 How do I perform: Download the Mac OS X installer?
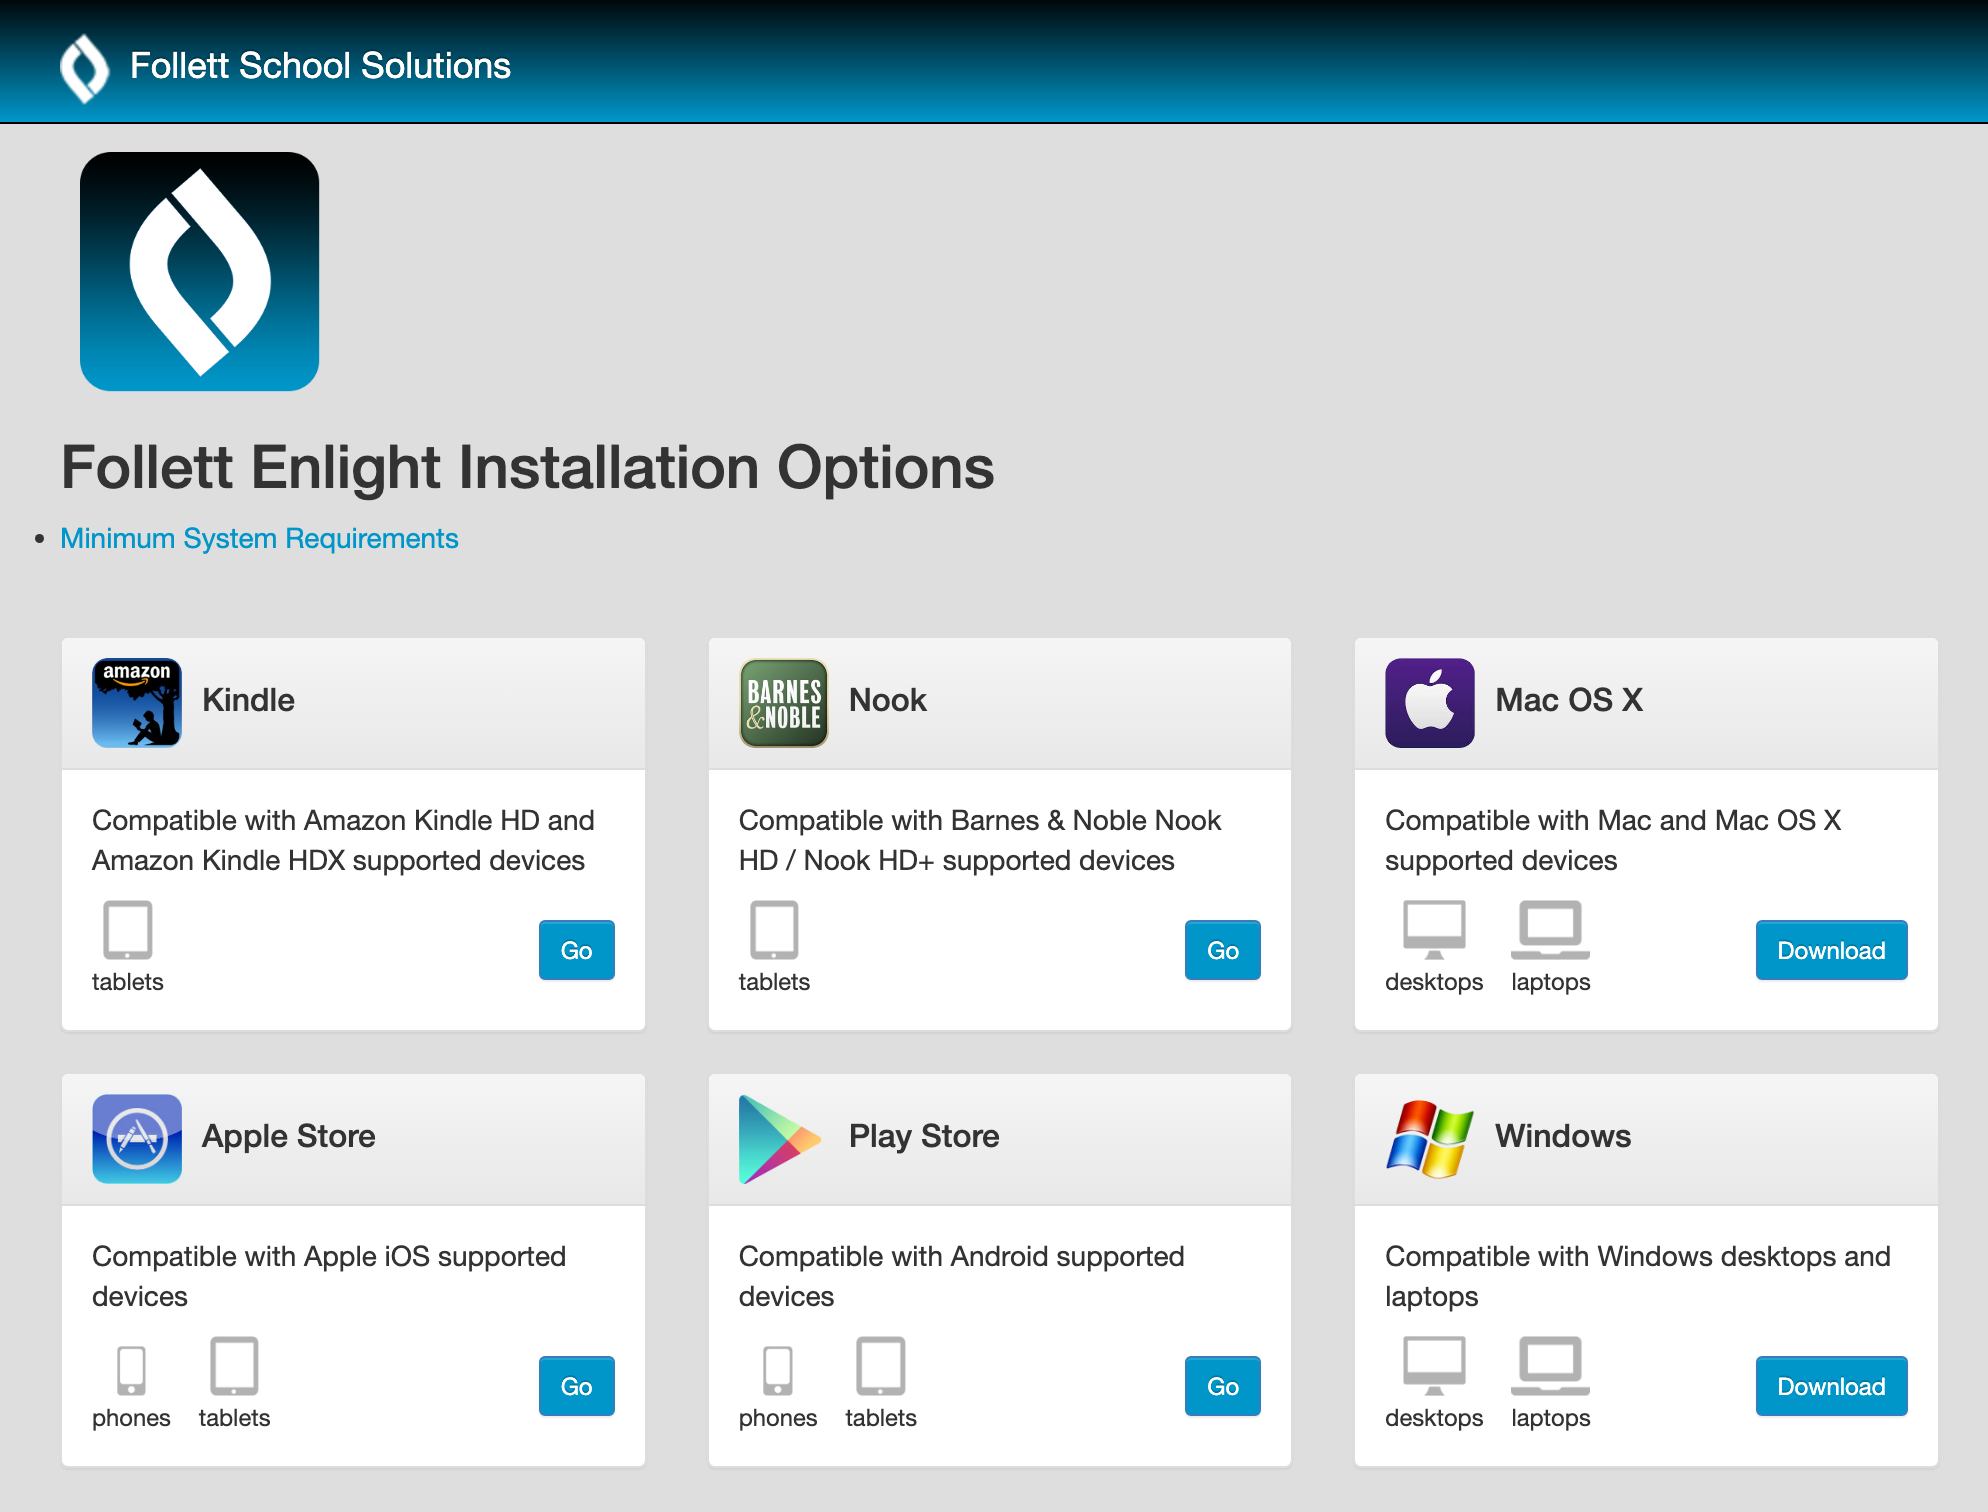click(1830, 950)
